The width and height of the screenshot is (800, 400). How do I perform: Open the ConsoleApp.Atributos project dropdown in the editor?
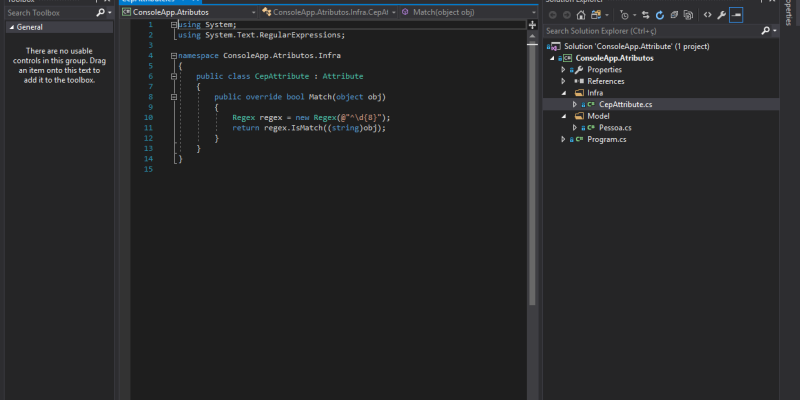click(x=185, y=12)
